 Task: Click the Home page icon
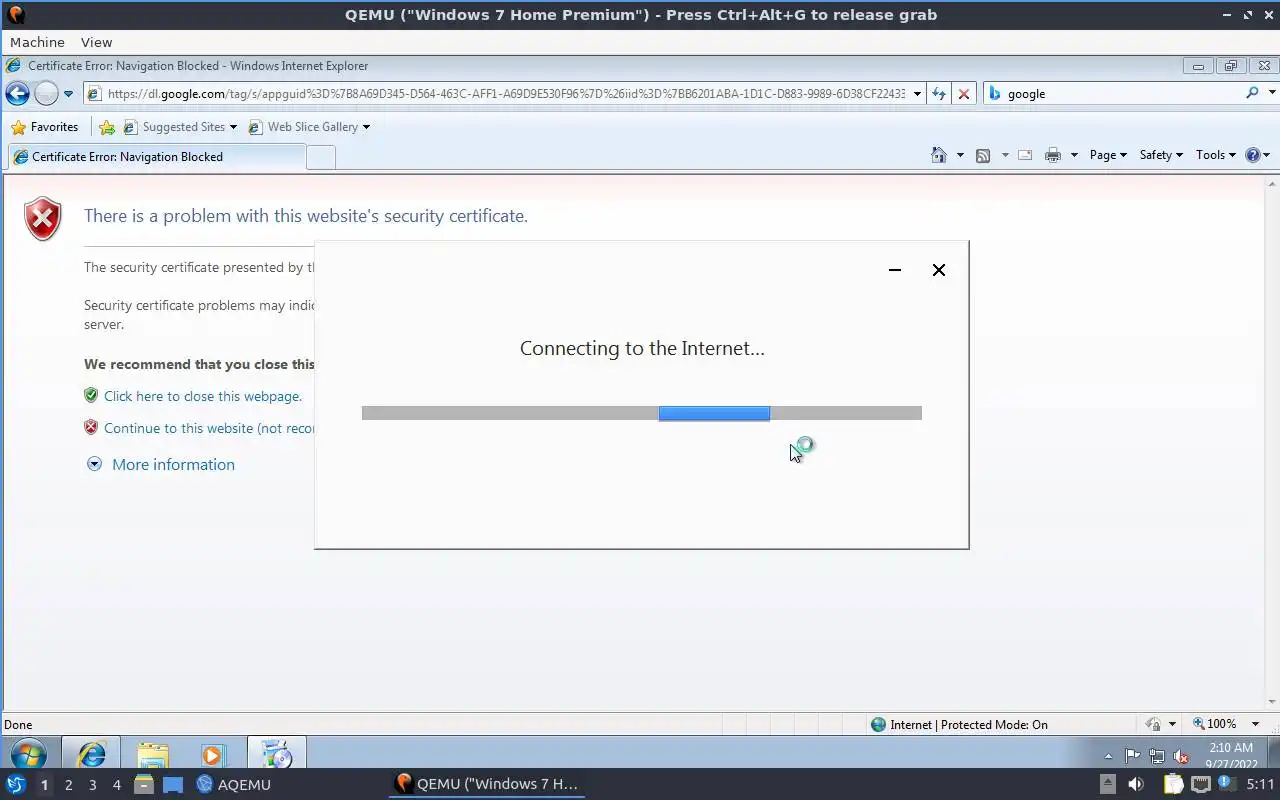point(939,155)
